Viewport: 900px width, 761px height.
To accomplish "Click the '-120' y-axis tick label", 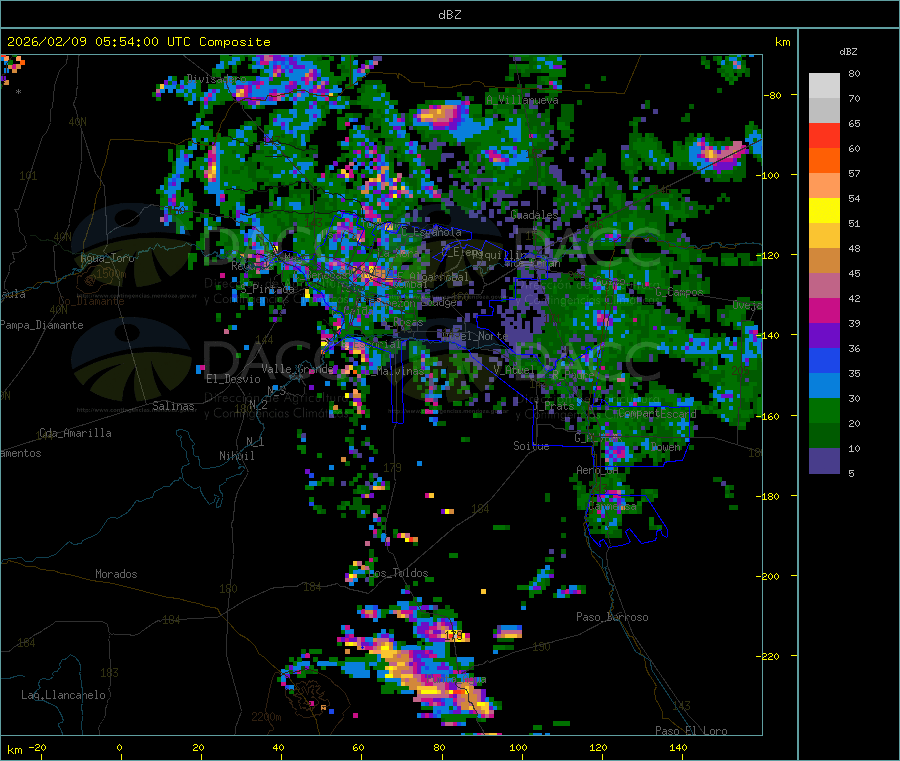I will 770,255.
